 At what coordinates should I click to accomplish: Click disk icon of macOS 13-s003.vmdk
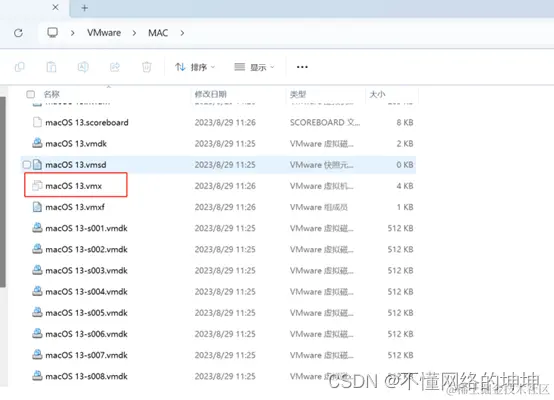click(37, 270)
